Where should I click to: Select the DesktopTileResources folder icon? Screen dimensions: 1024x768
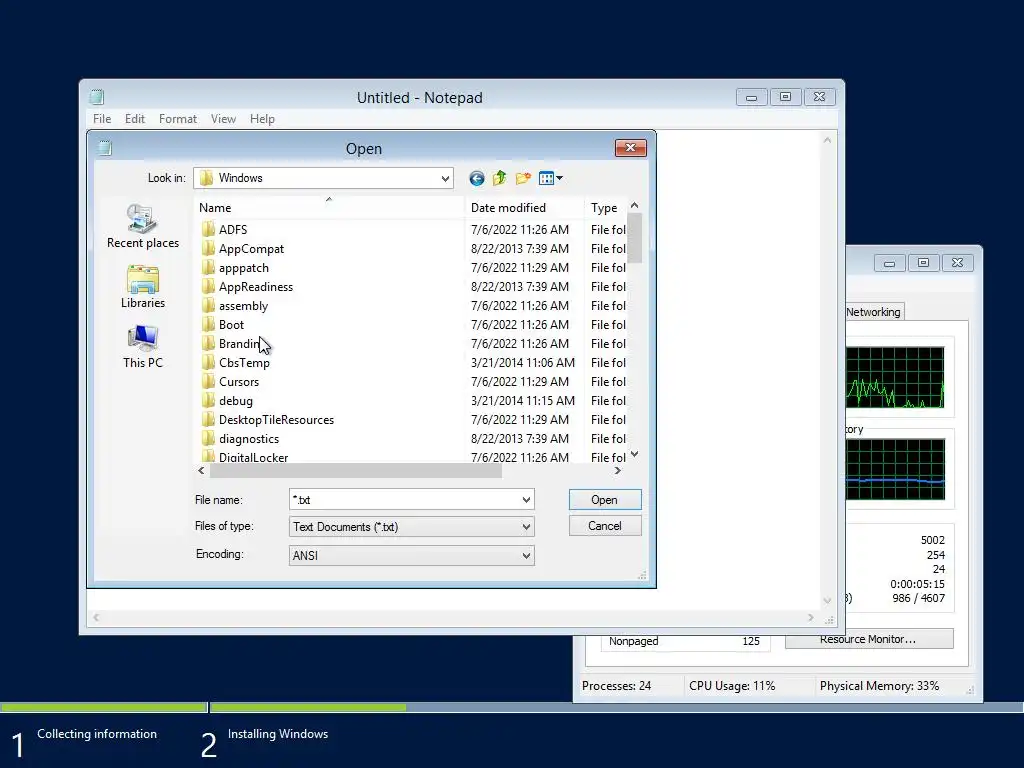click(208, 419)
